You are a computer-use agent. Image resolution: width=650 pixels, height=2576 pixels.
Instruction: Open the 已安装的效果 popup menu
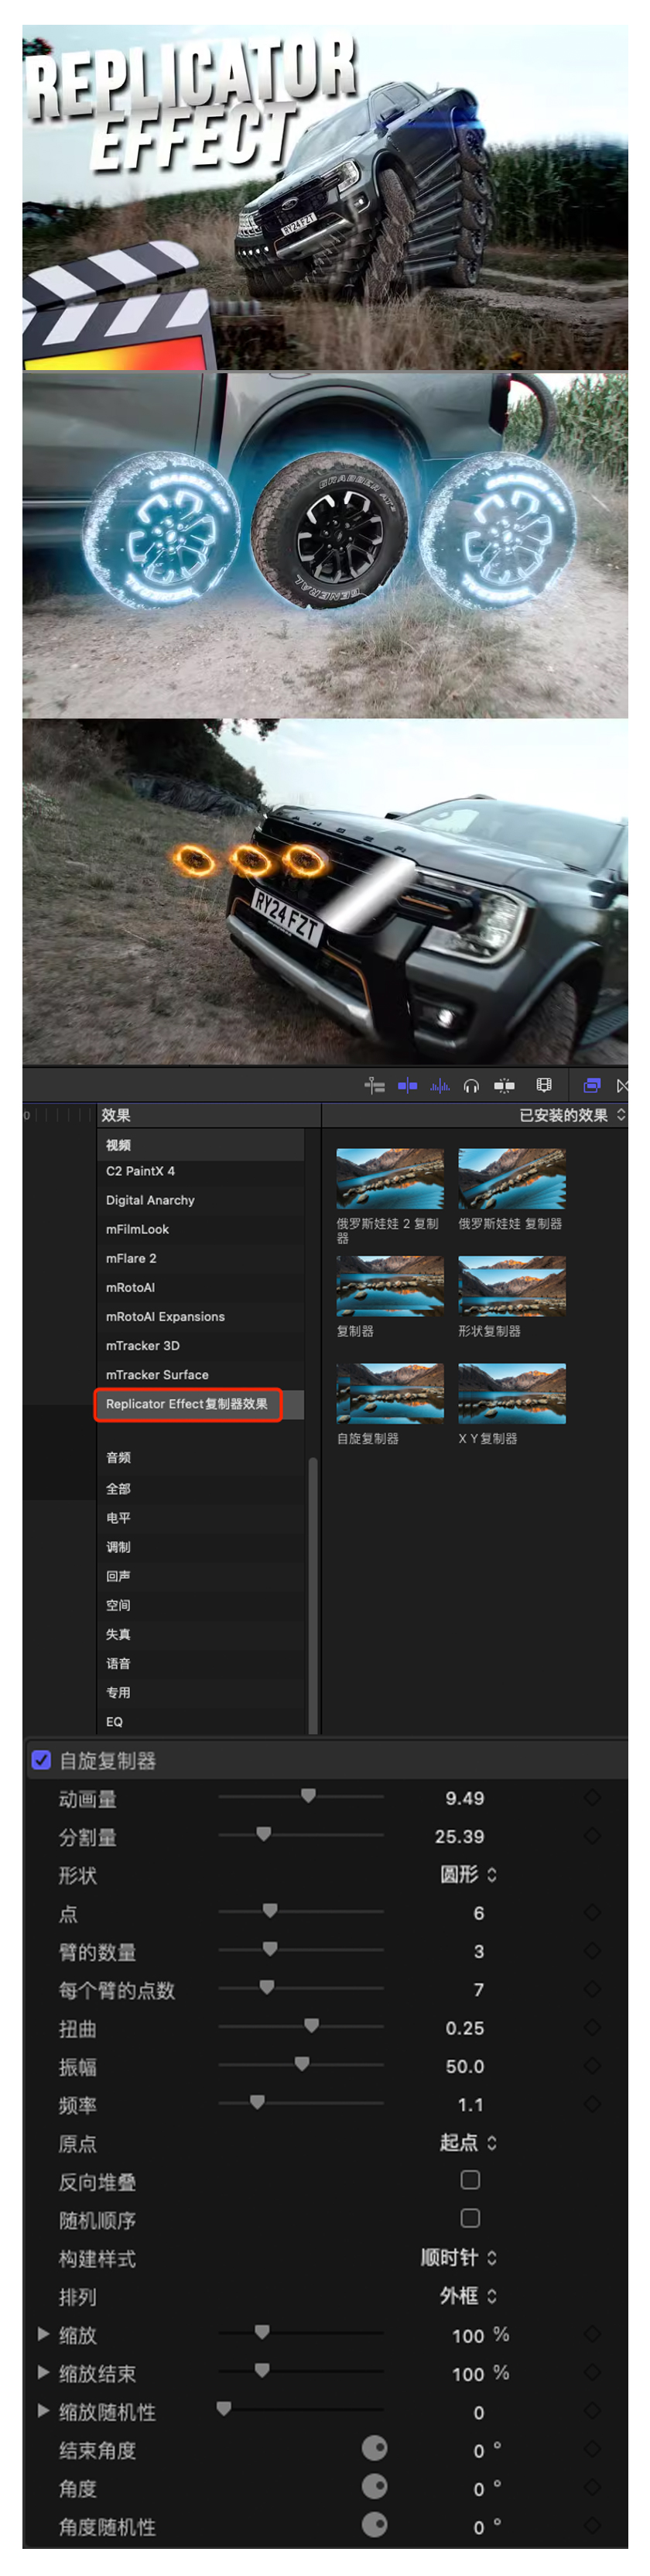(x=572, y=1115)
